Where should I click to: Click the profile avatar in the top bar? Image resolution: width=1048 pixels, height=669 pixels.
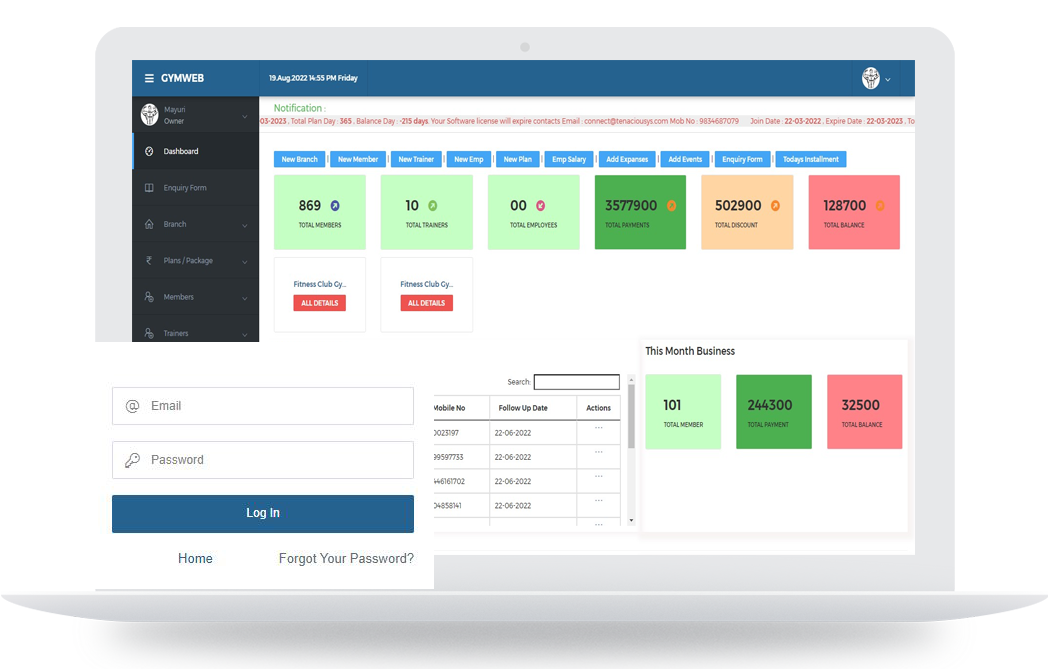pos(870,78)
